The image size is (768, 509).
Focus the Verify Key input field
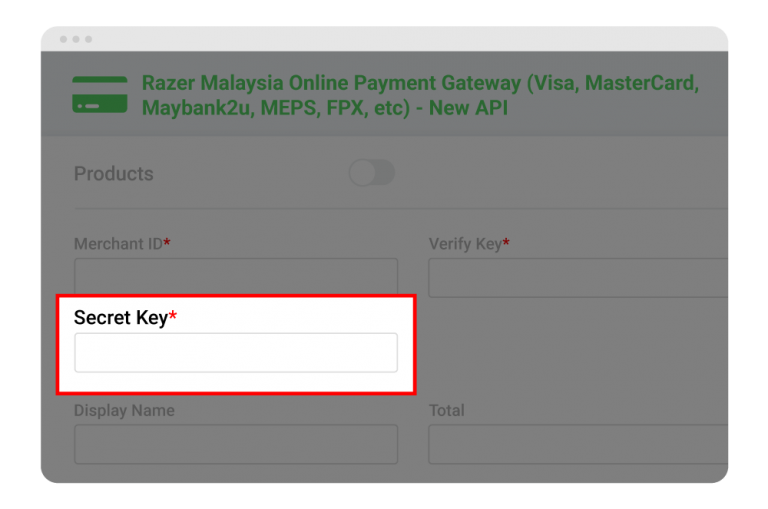[x=578, y=277]
